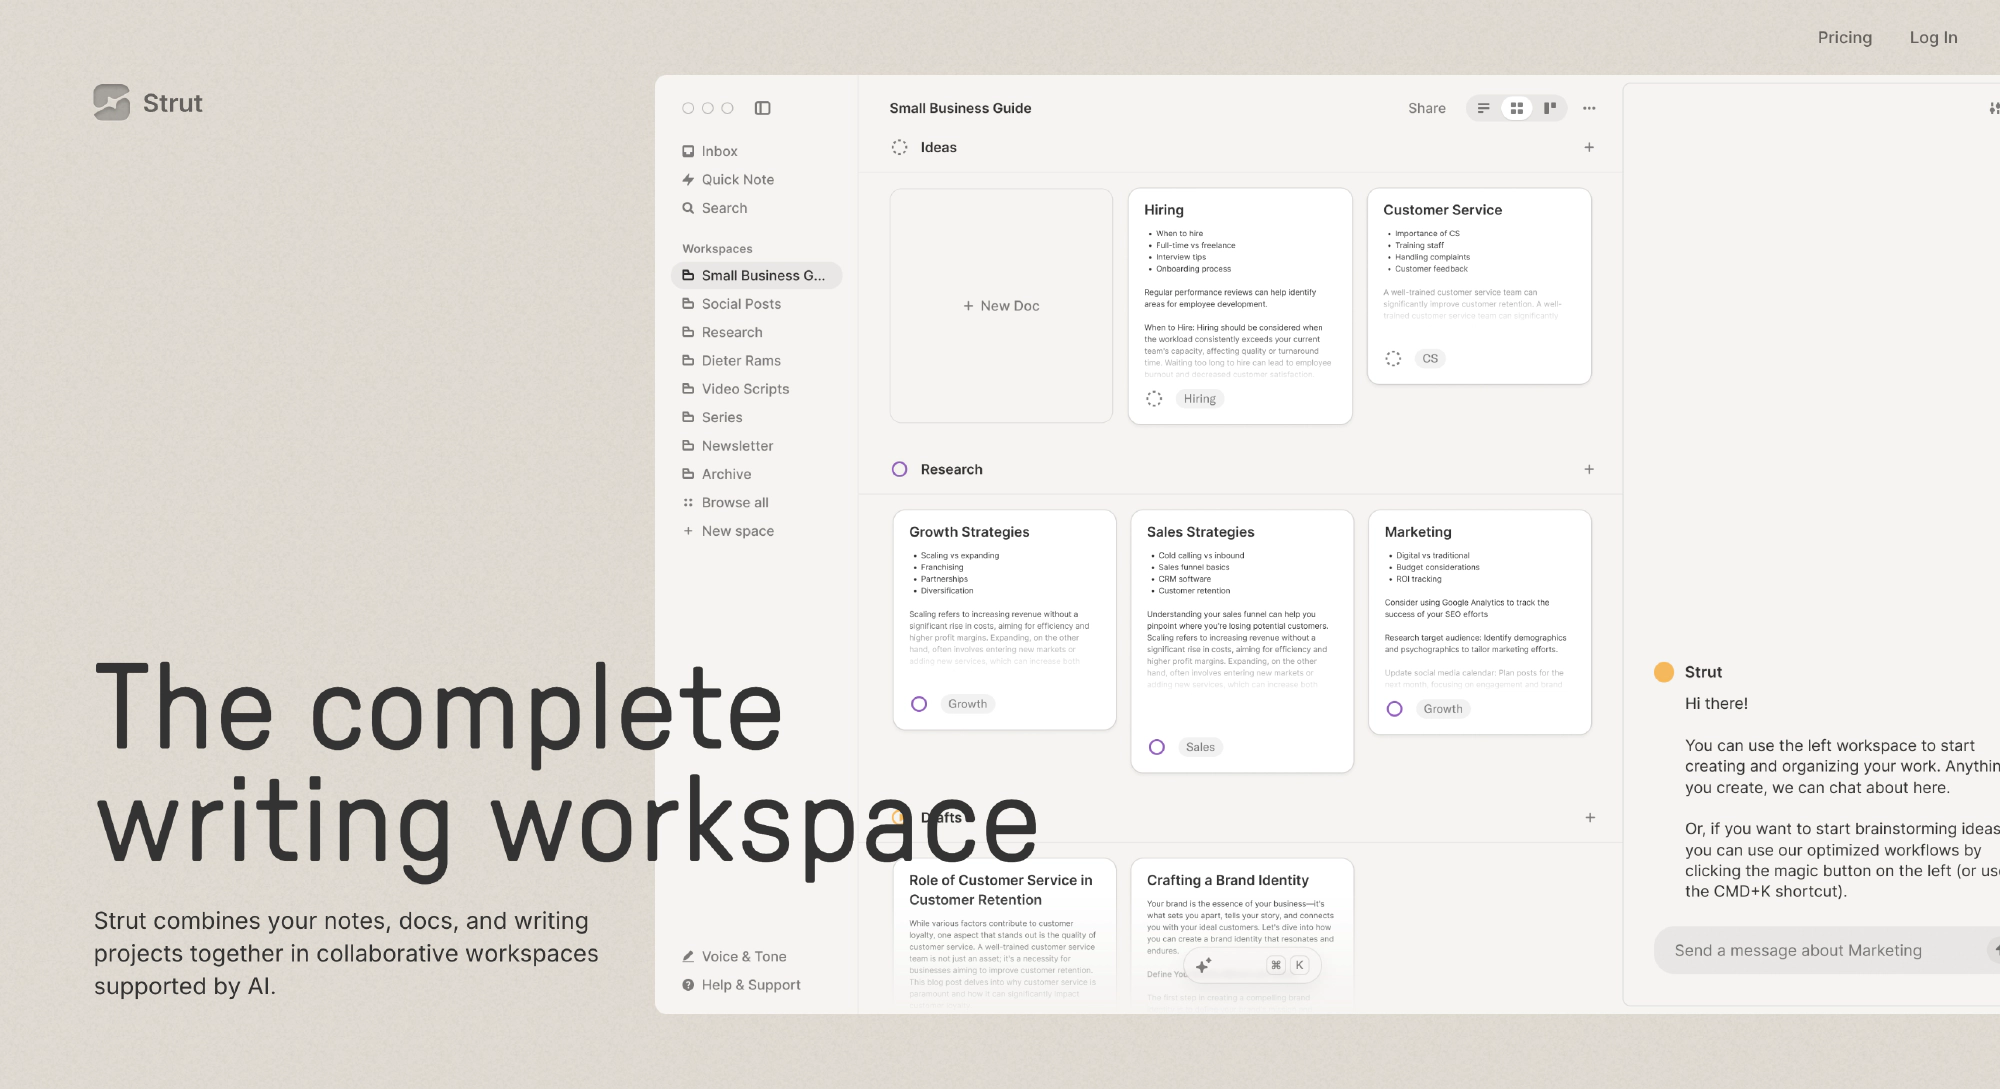Open Search in the sidebar

[724, 208]
